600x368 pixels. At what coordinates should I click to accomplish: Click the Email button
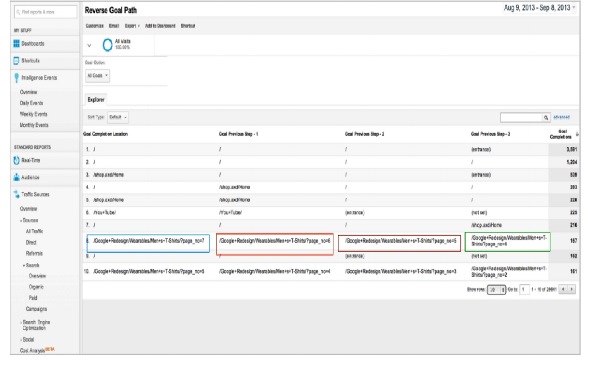click(114, 26)
